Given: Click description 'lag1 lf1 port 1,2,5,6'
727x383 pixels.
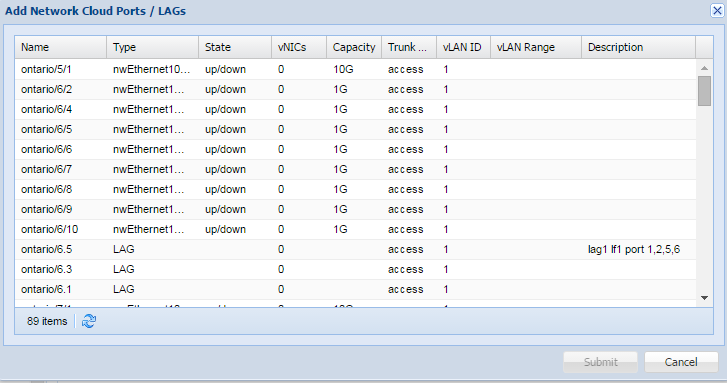Looking at the screenshot, I should [634, 249].
